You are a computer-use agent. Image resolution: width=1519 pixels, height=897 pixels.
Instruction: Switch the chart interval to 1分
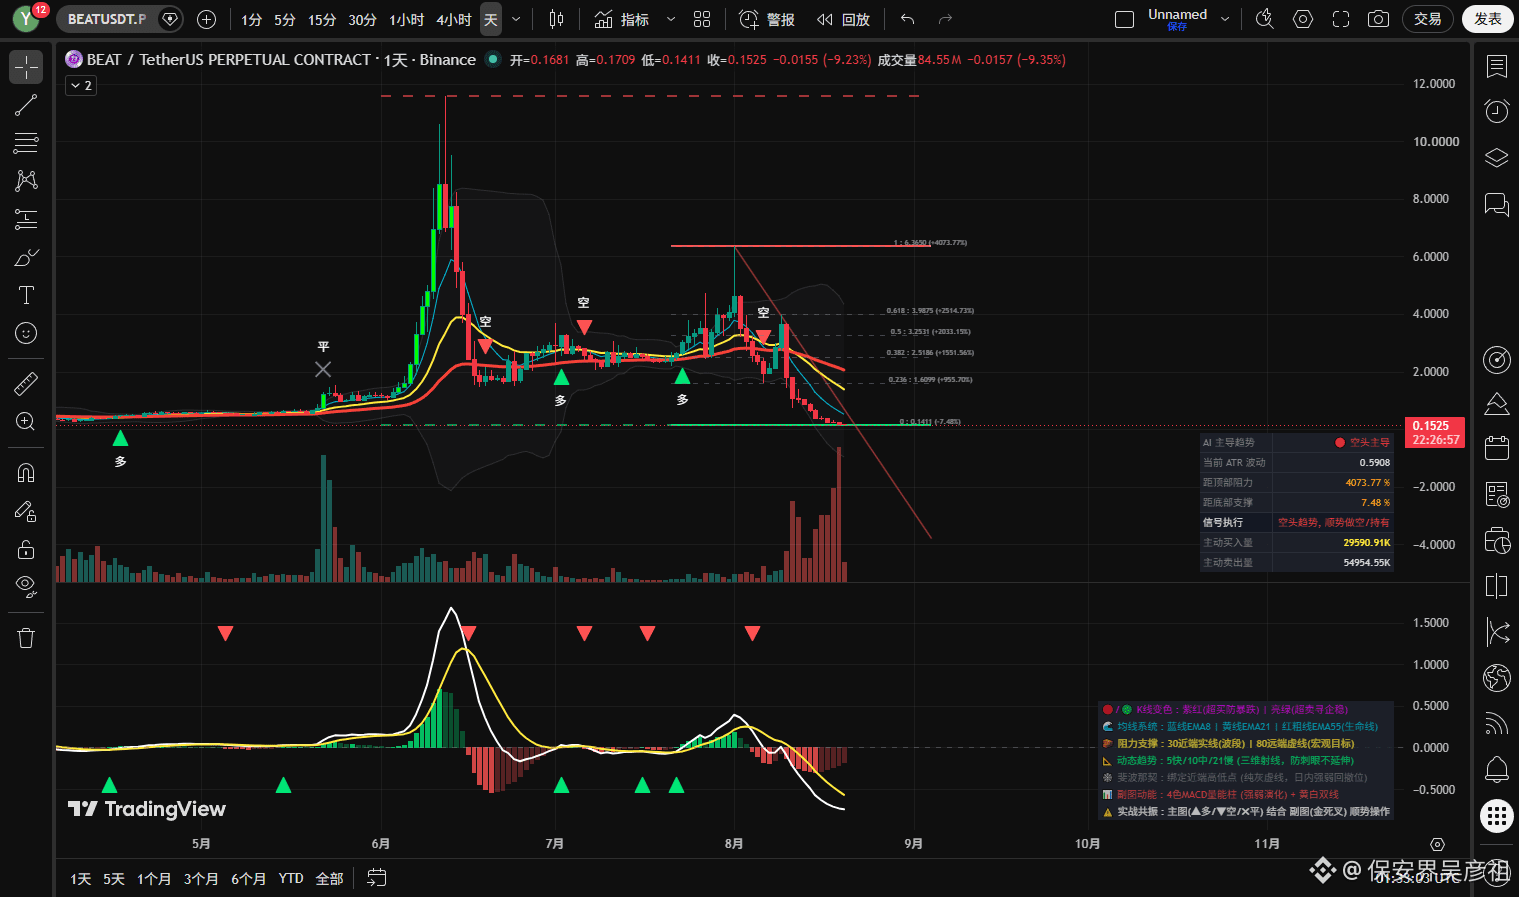click(251, 19)
